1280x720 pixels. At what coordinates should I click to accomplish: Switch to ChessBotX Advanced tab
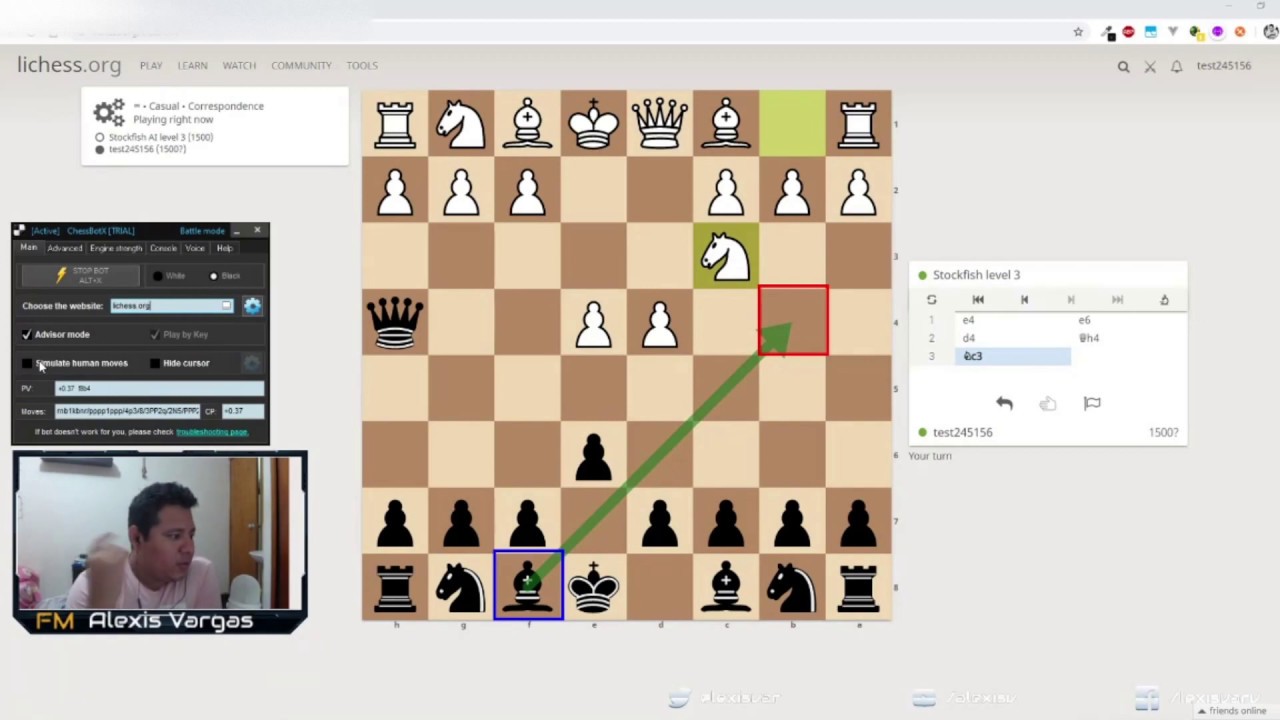[x=64, y=248]
